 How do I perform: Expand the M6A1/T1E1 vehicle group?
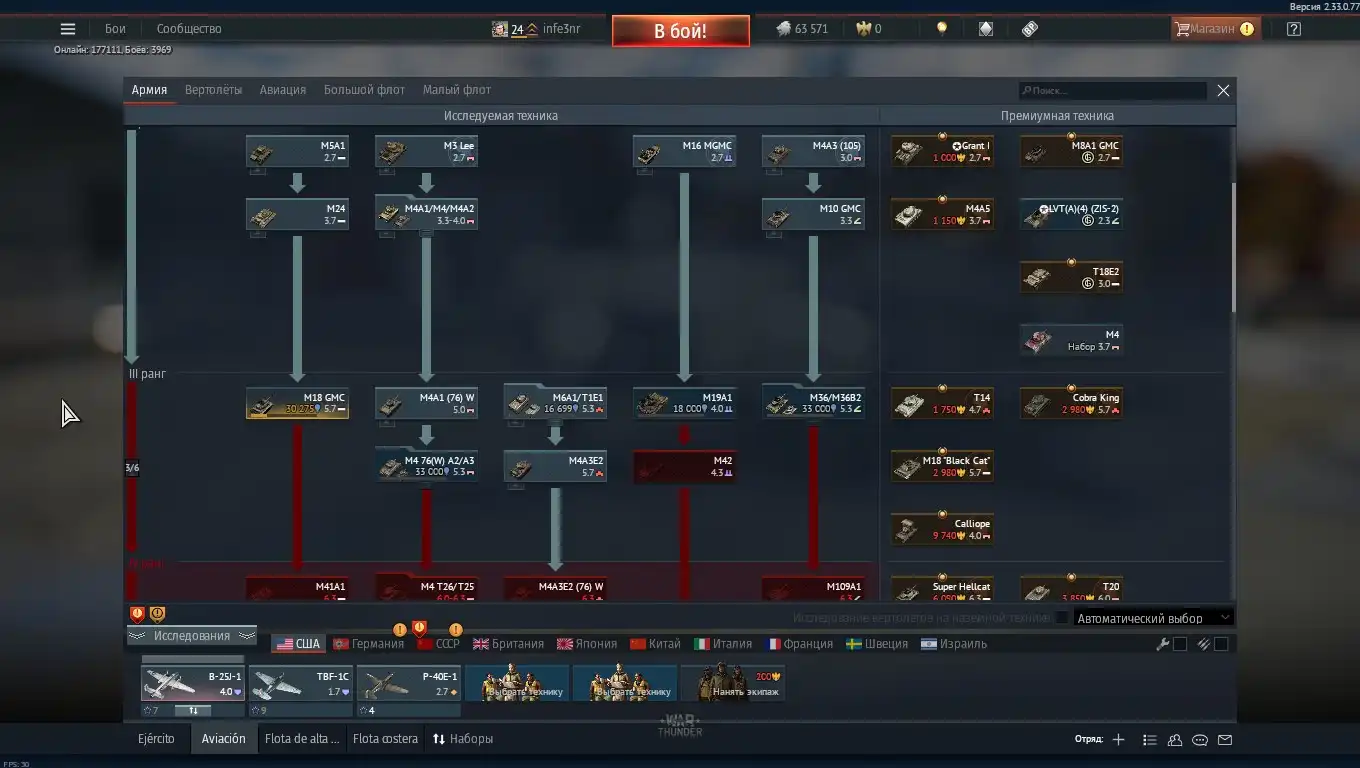tap(555, 403)
